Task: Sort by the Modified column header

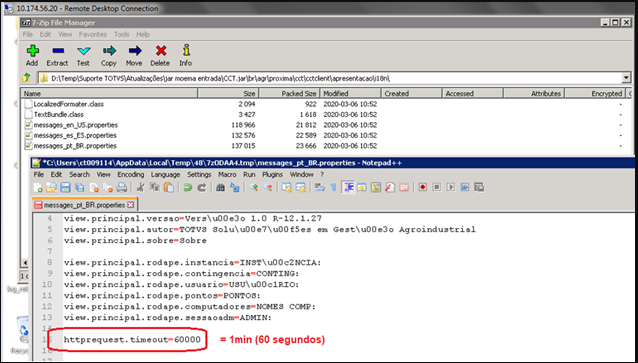Action: point(350,94)
